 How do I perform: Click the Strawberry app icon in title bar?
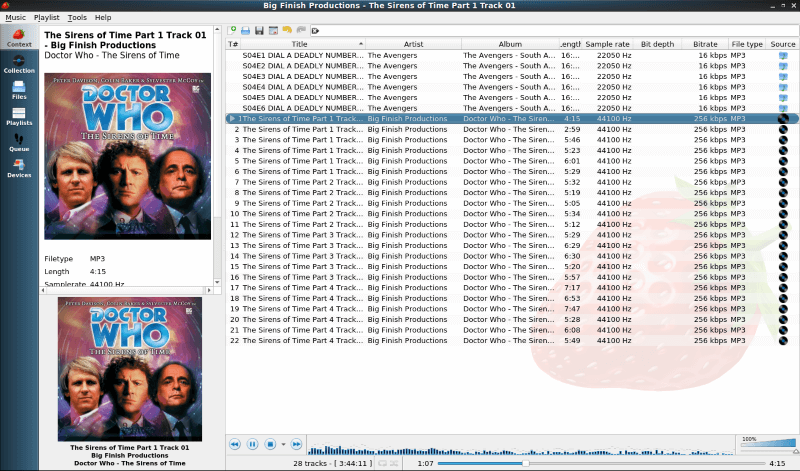(x=6, y=5)
